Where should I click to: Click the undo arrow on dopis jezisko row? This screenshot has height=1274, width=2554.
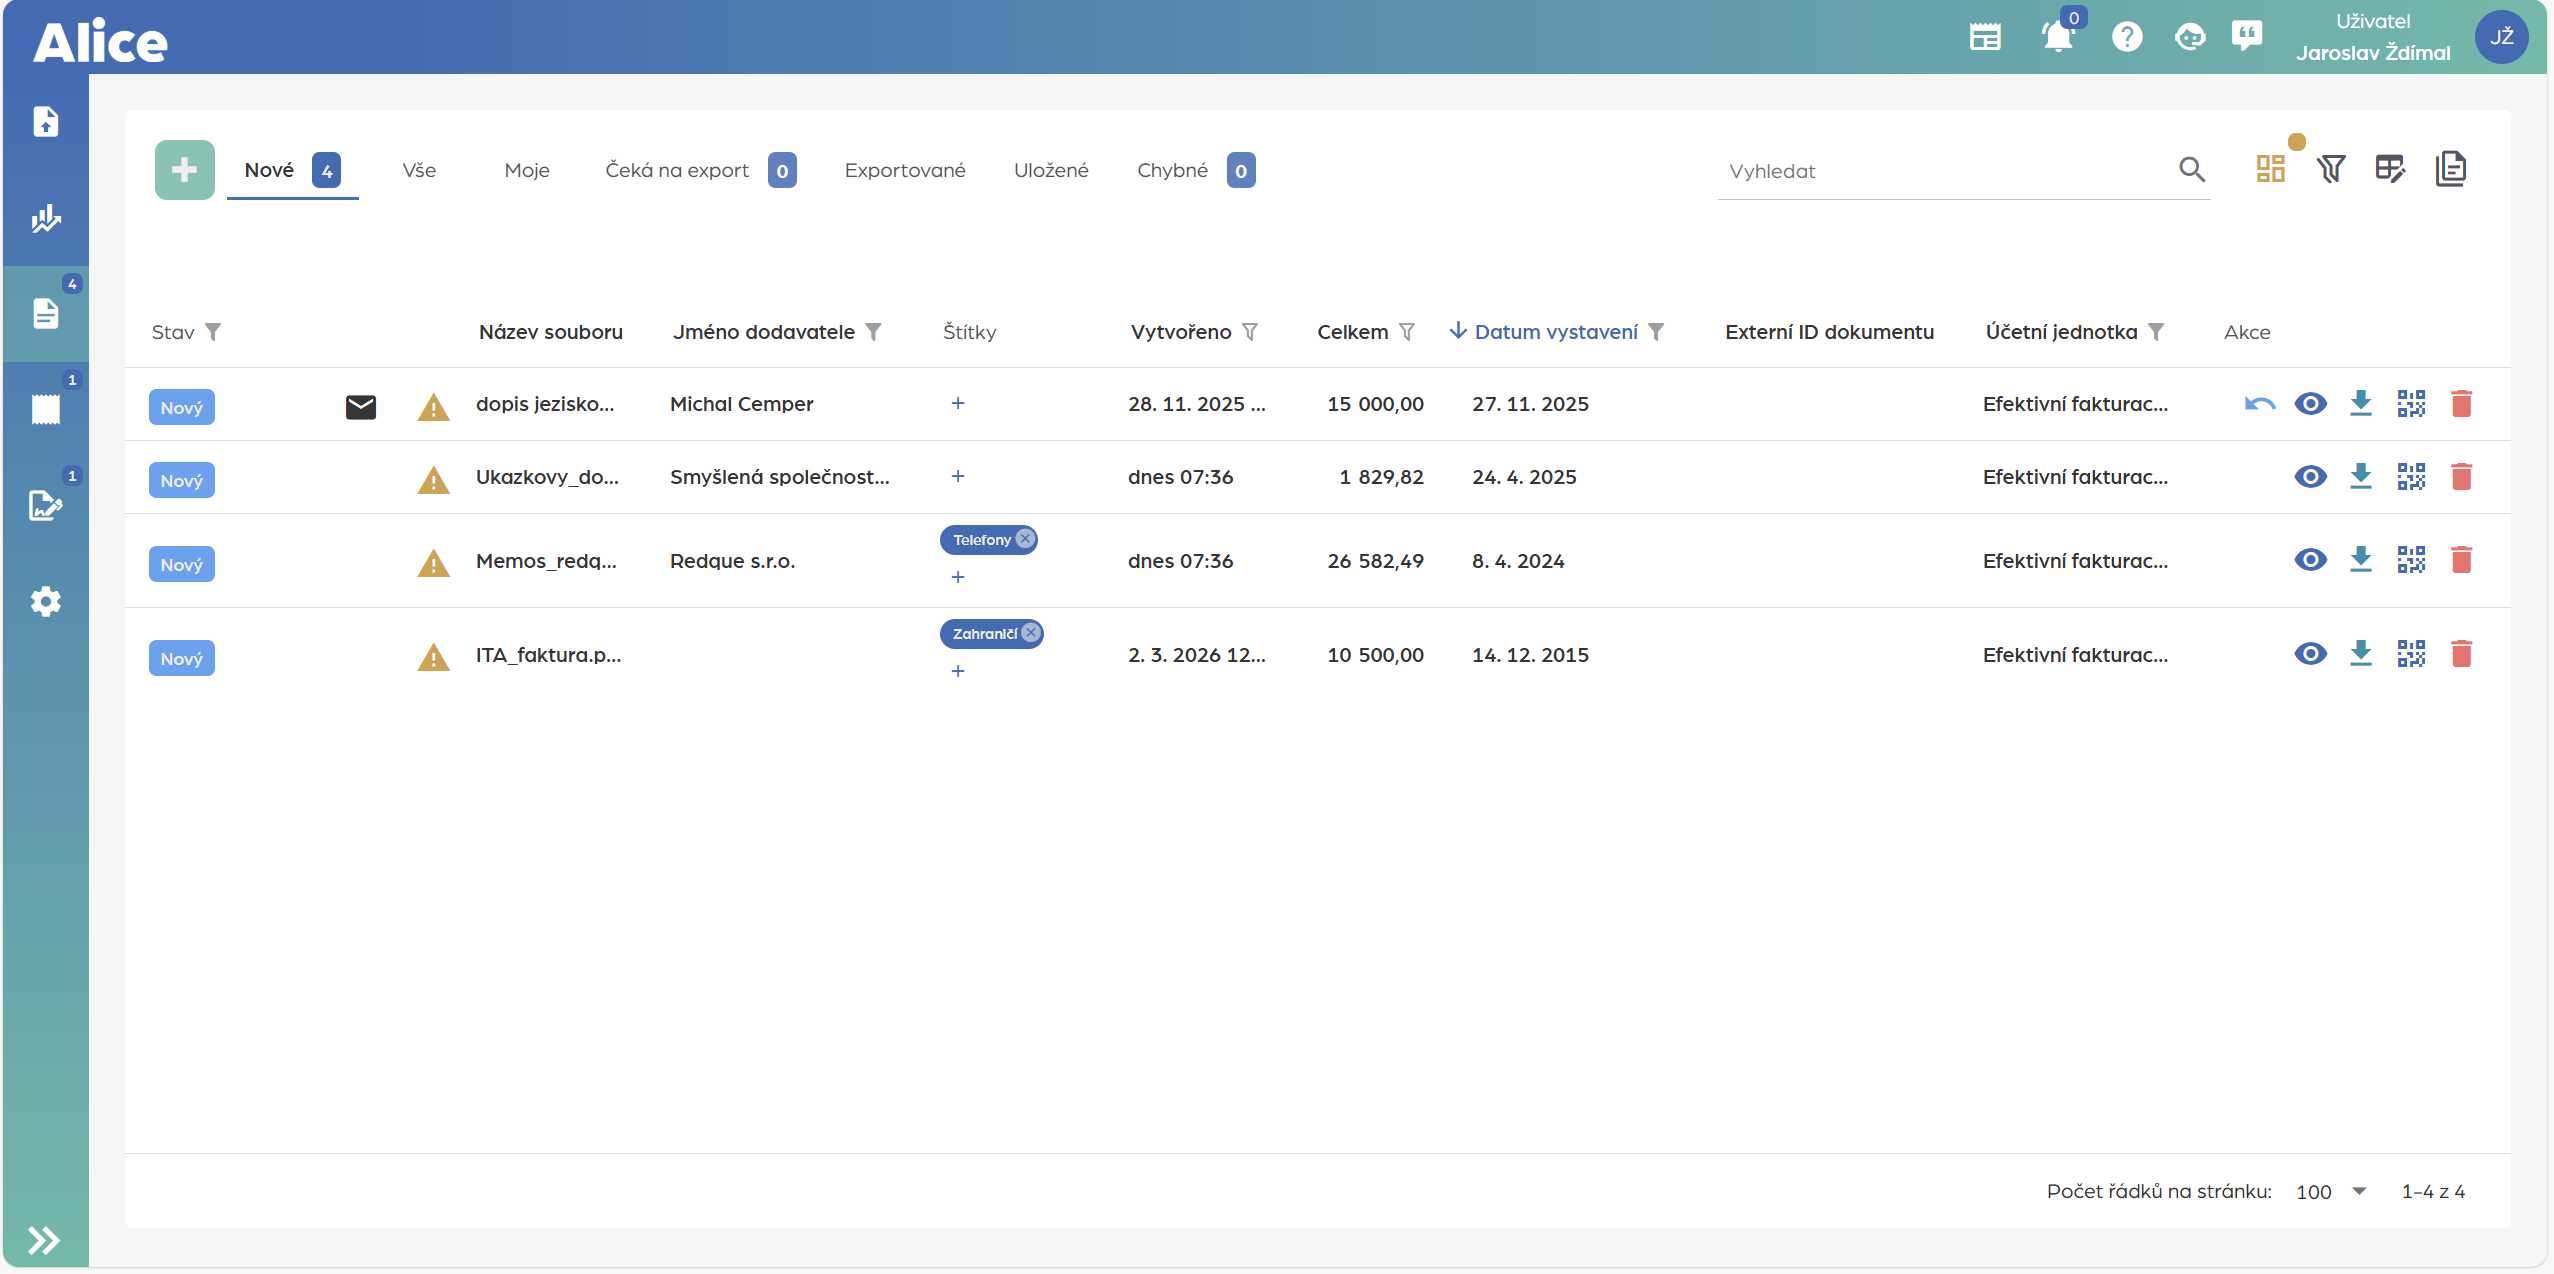coord(2259,404)
